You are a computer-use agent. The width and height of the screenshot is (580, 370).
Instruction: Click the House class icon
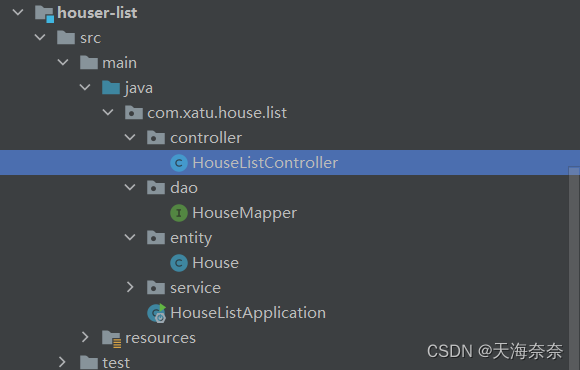point(179,263)
